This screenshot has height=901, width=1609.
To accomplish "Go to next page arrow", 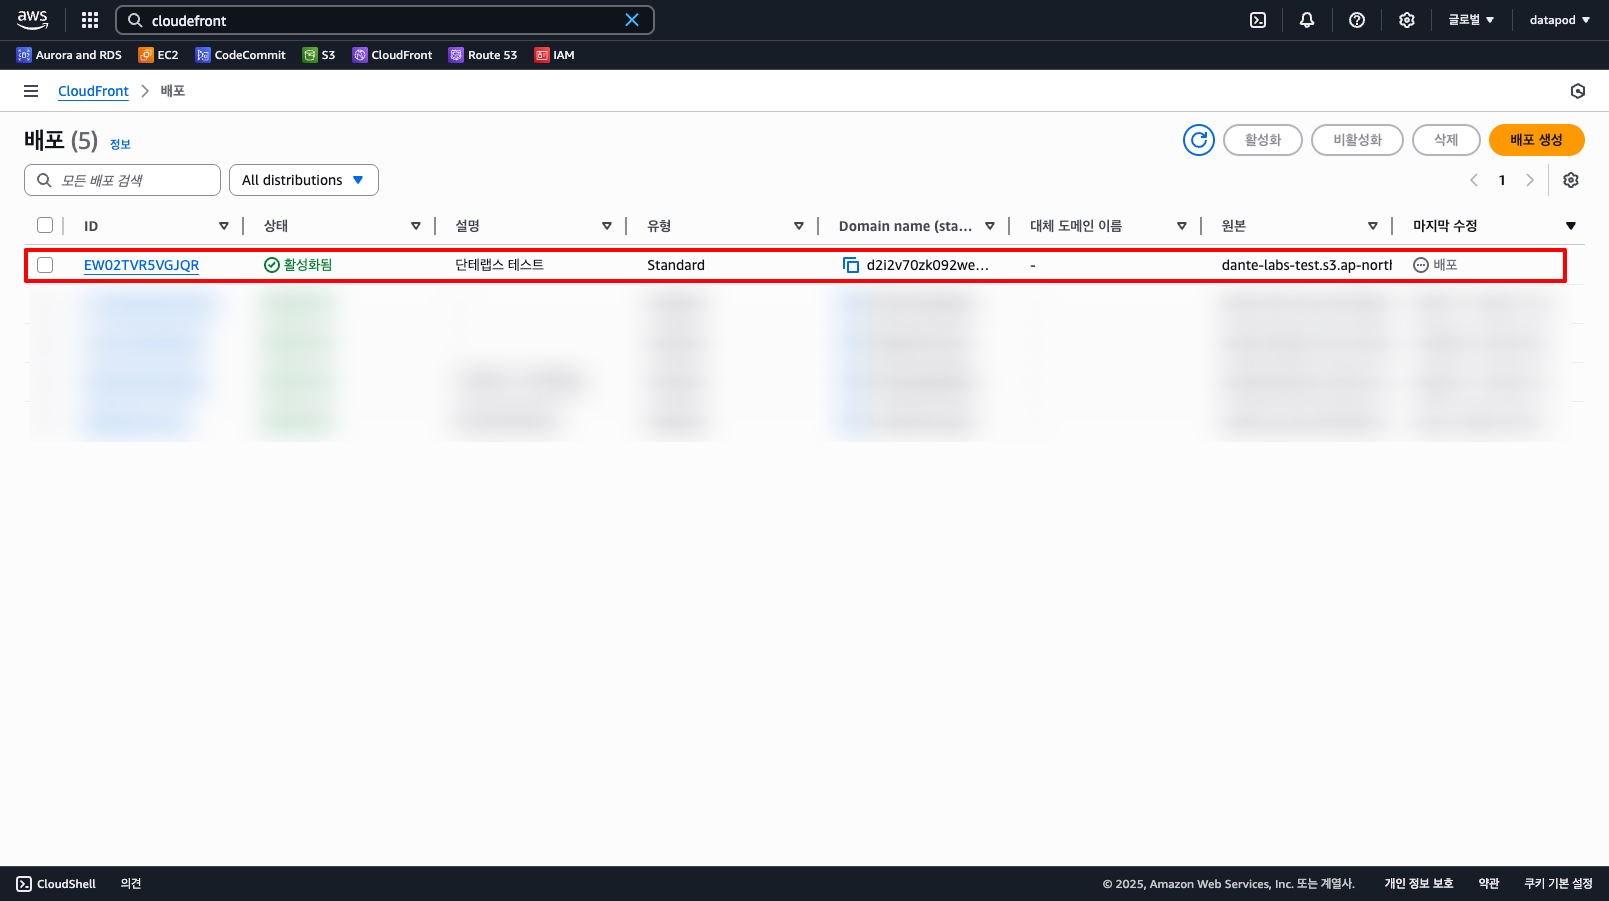I will [x=1530, y=180].
